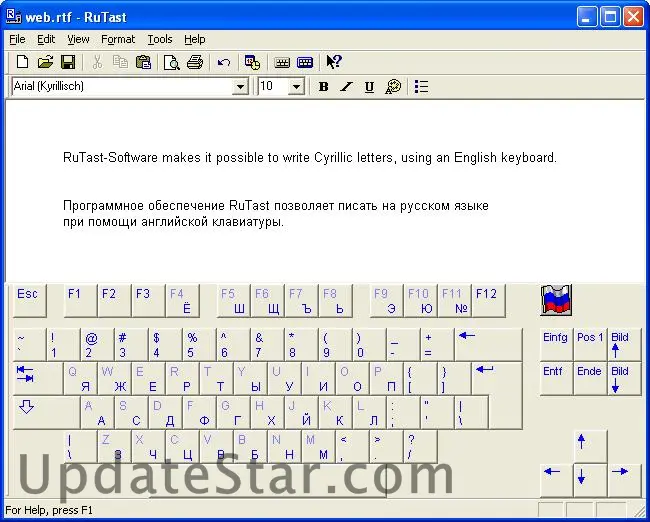Save the document with the floppy icon
Image resolution: width=650 pixels, height=522 pixels.
coord(68,62)
